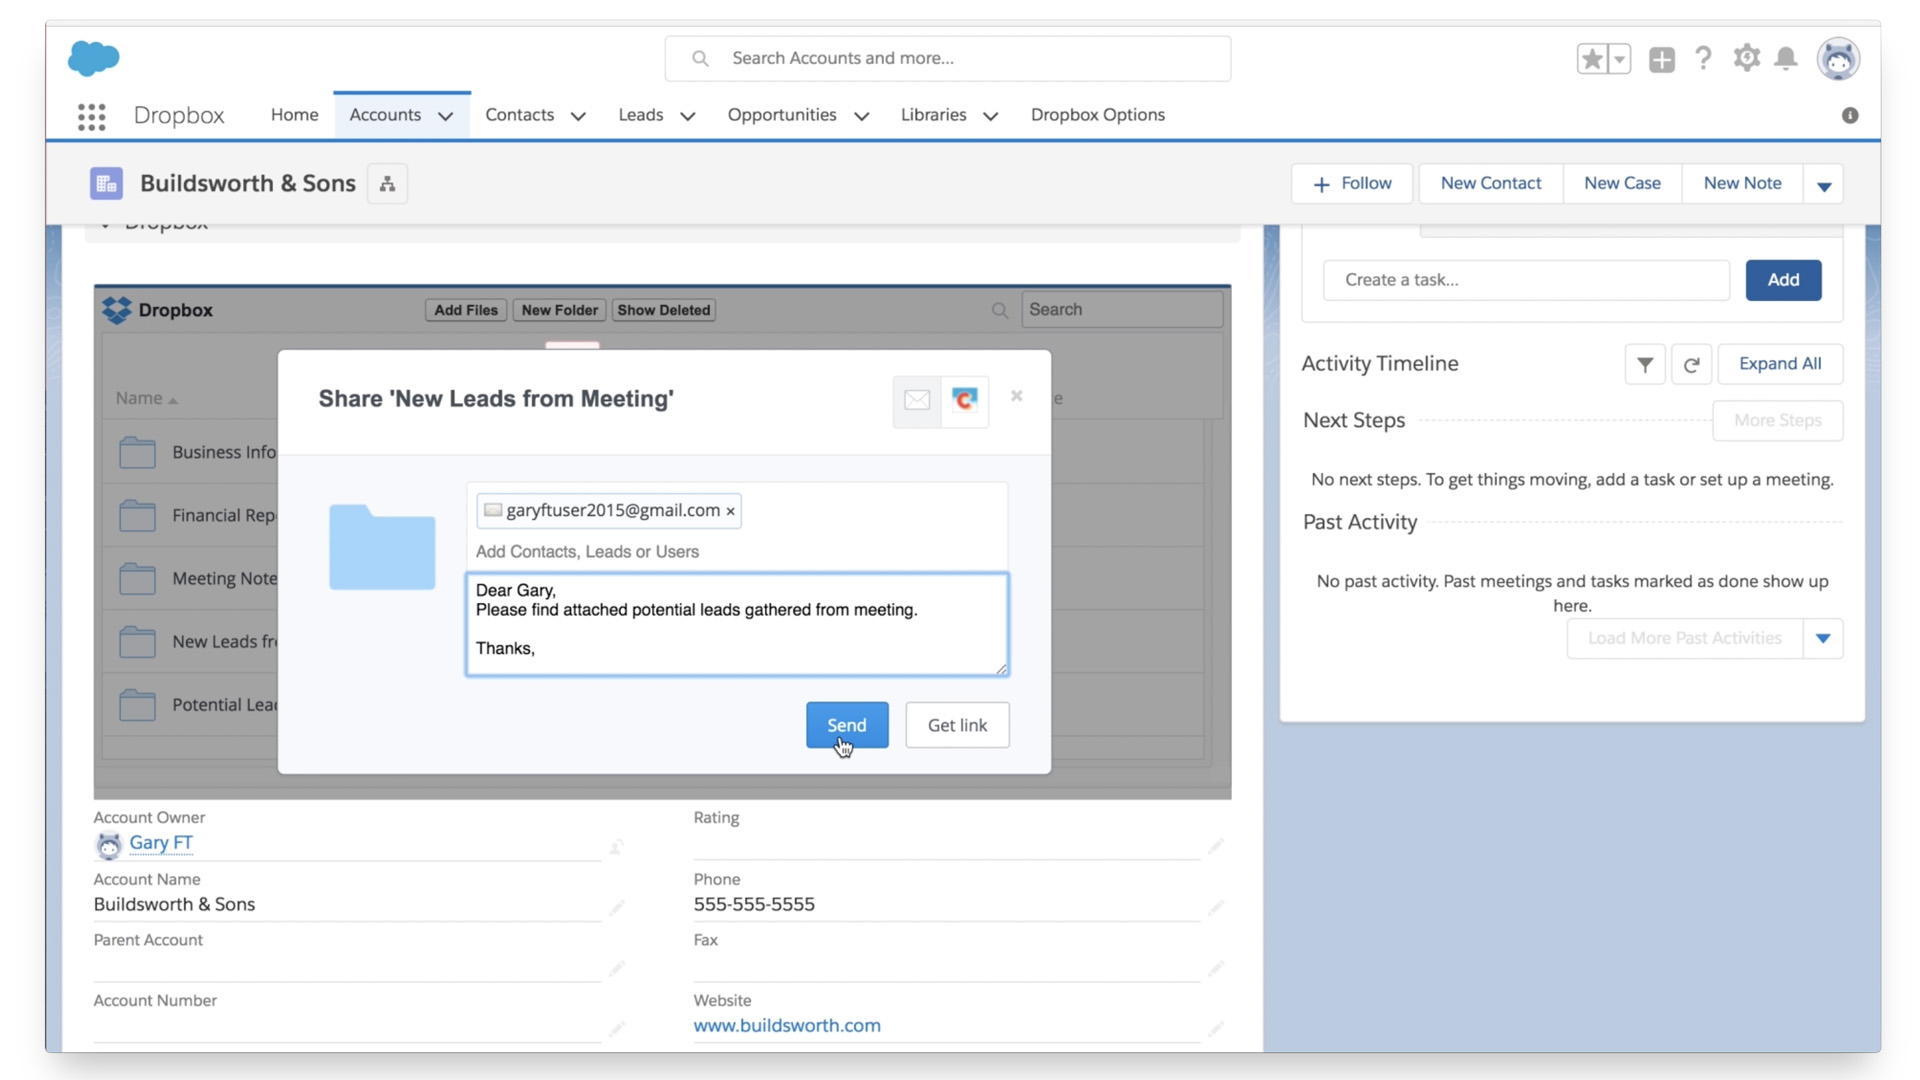The height and width of the screenshot is (1080, 1920).
Task: View the account hierarchy icon
Action: coord(388,184)
